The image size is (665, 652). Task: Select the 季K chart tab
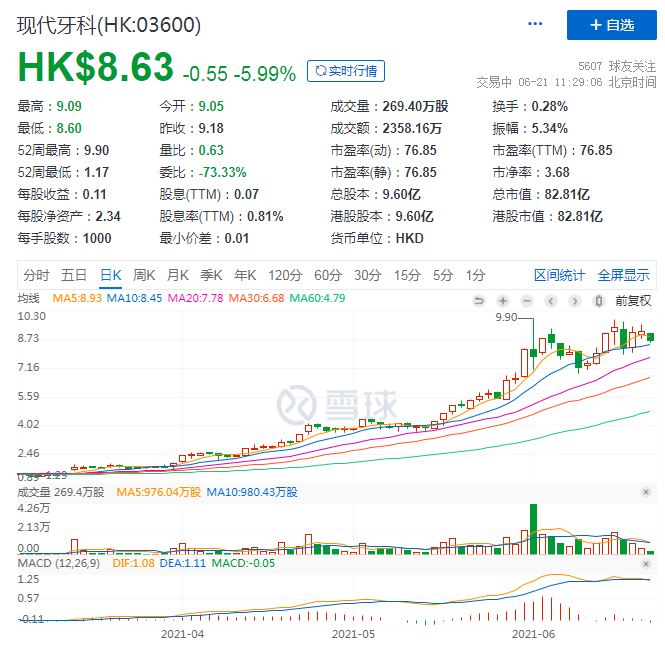[211, 275]
